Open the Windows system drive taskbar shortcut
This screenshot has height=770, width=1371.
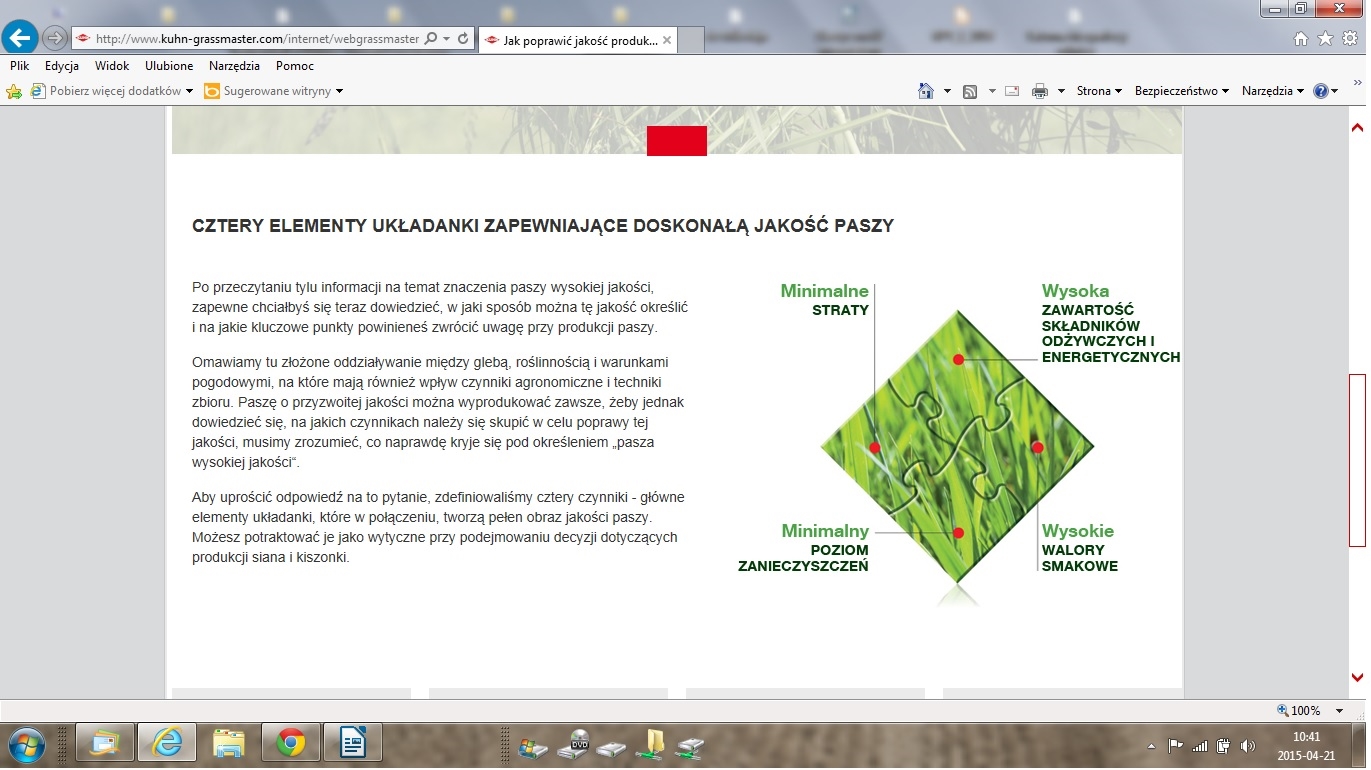coord(532,748)
